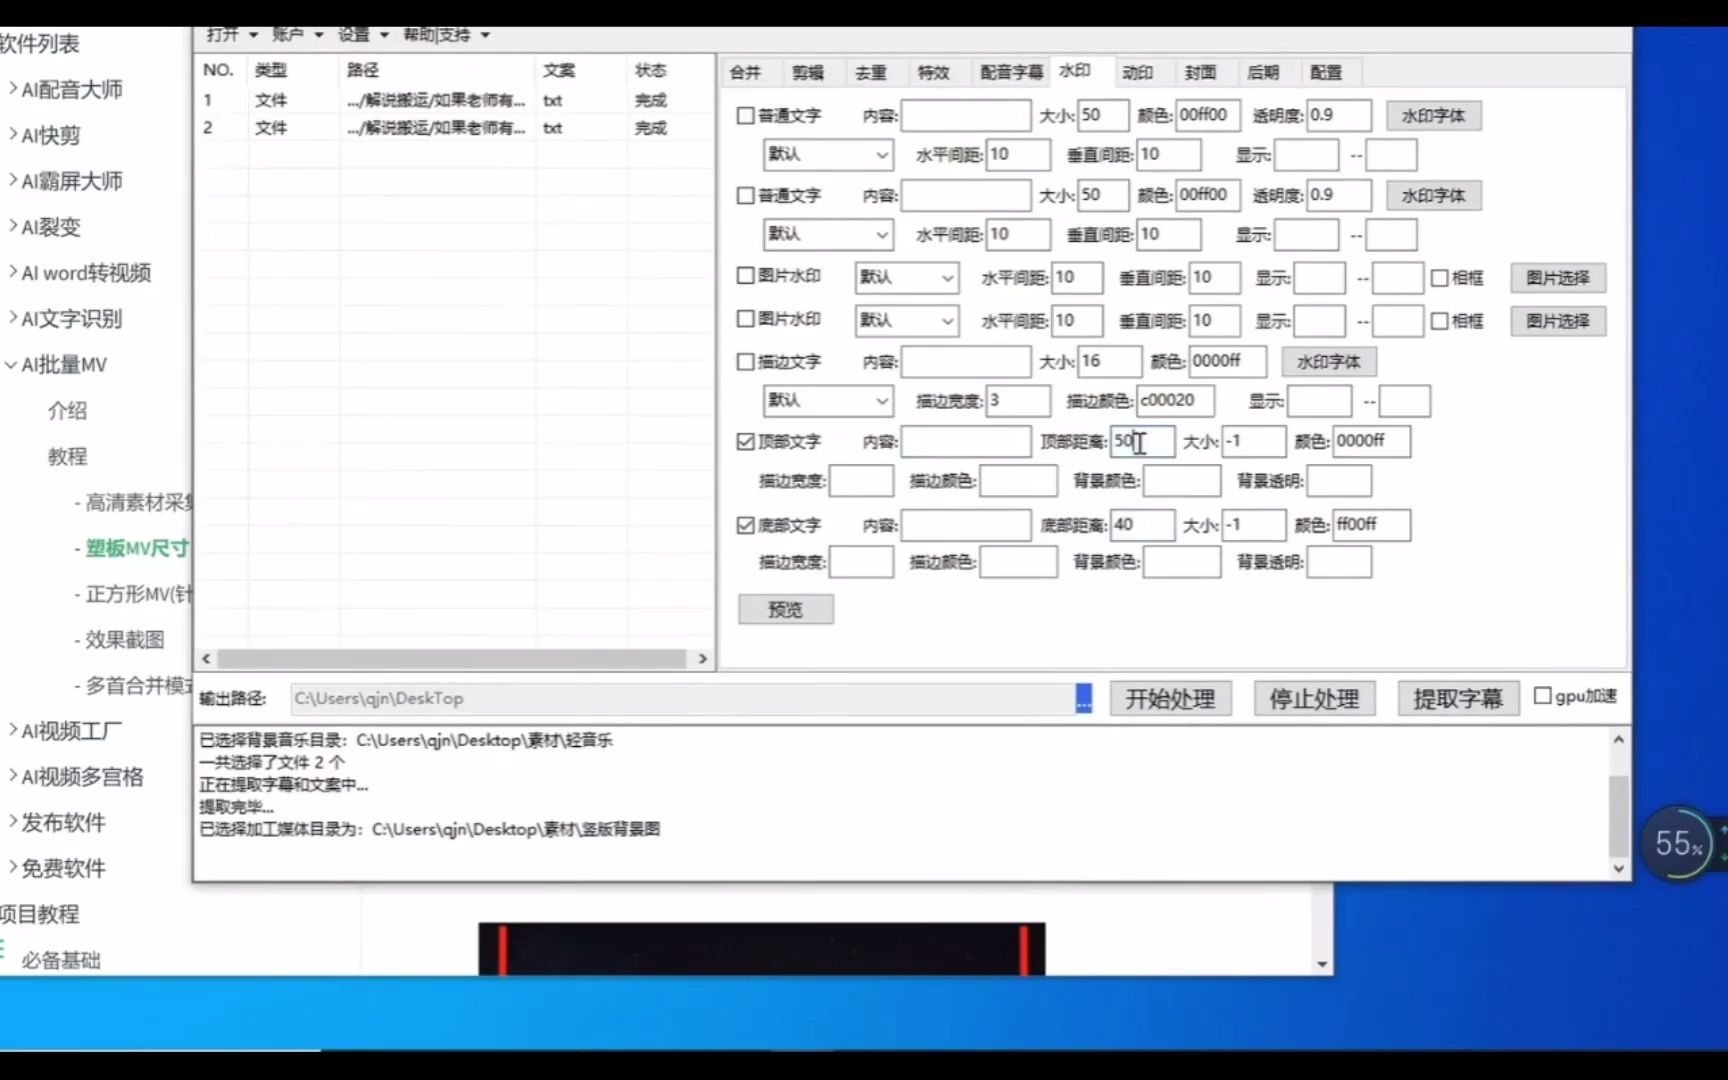Click log panel scroll-up arrow
The height and width of the screenshot is (1080, 1728).
tap(1619, 740)
